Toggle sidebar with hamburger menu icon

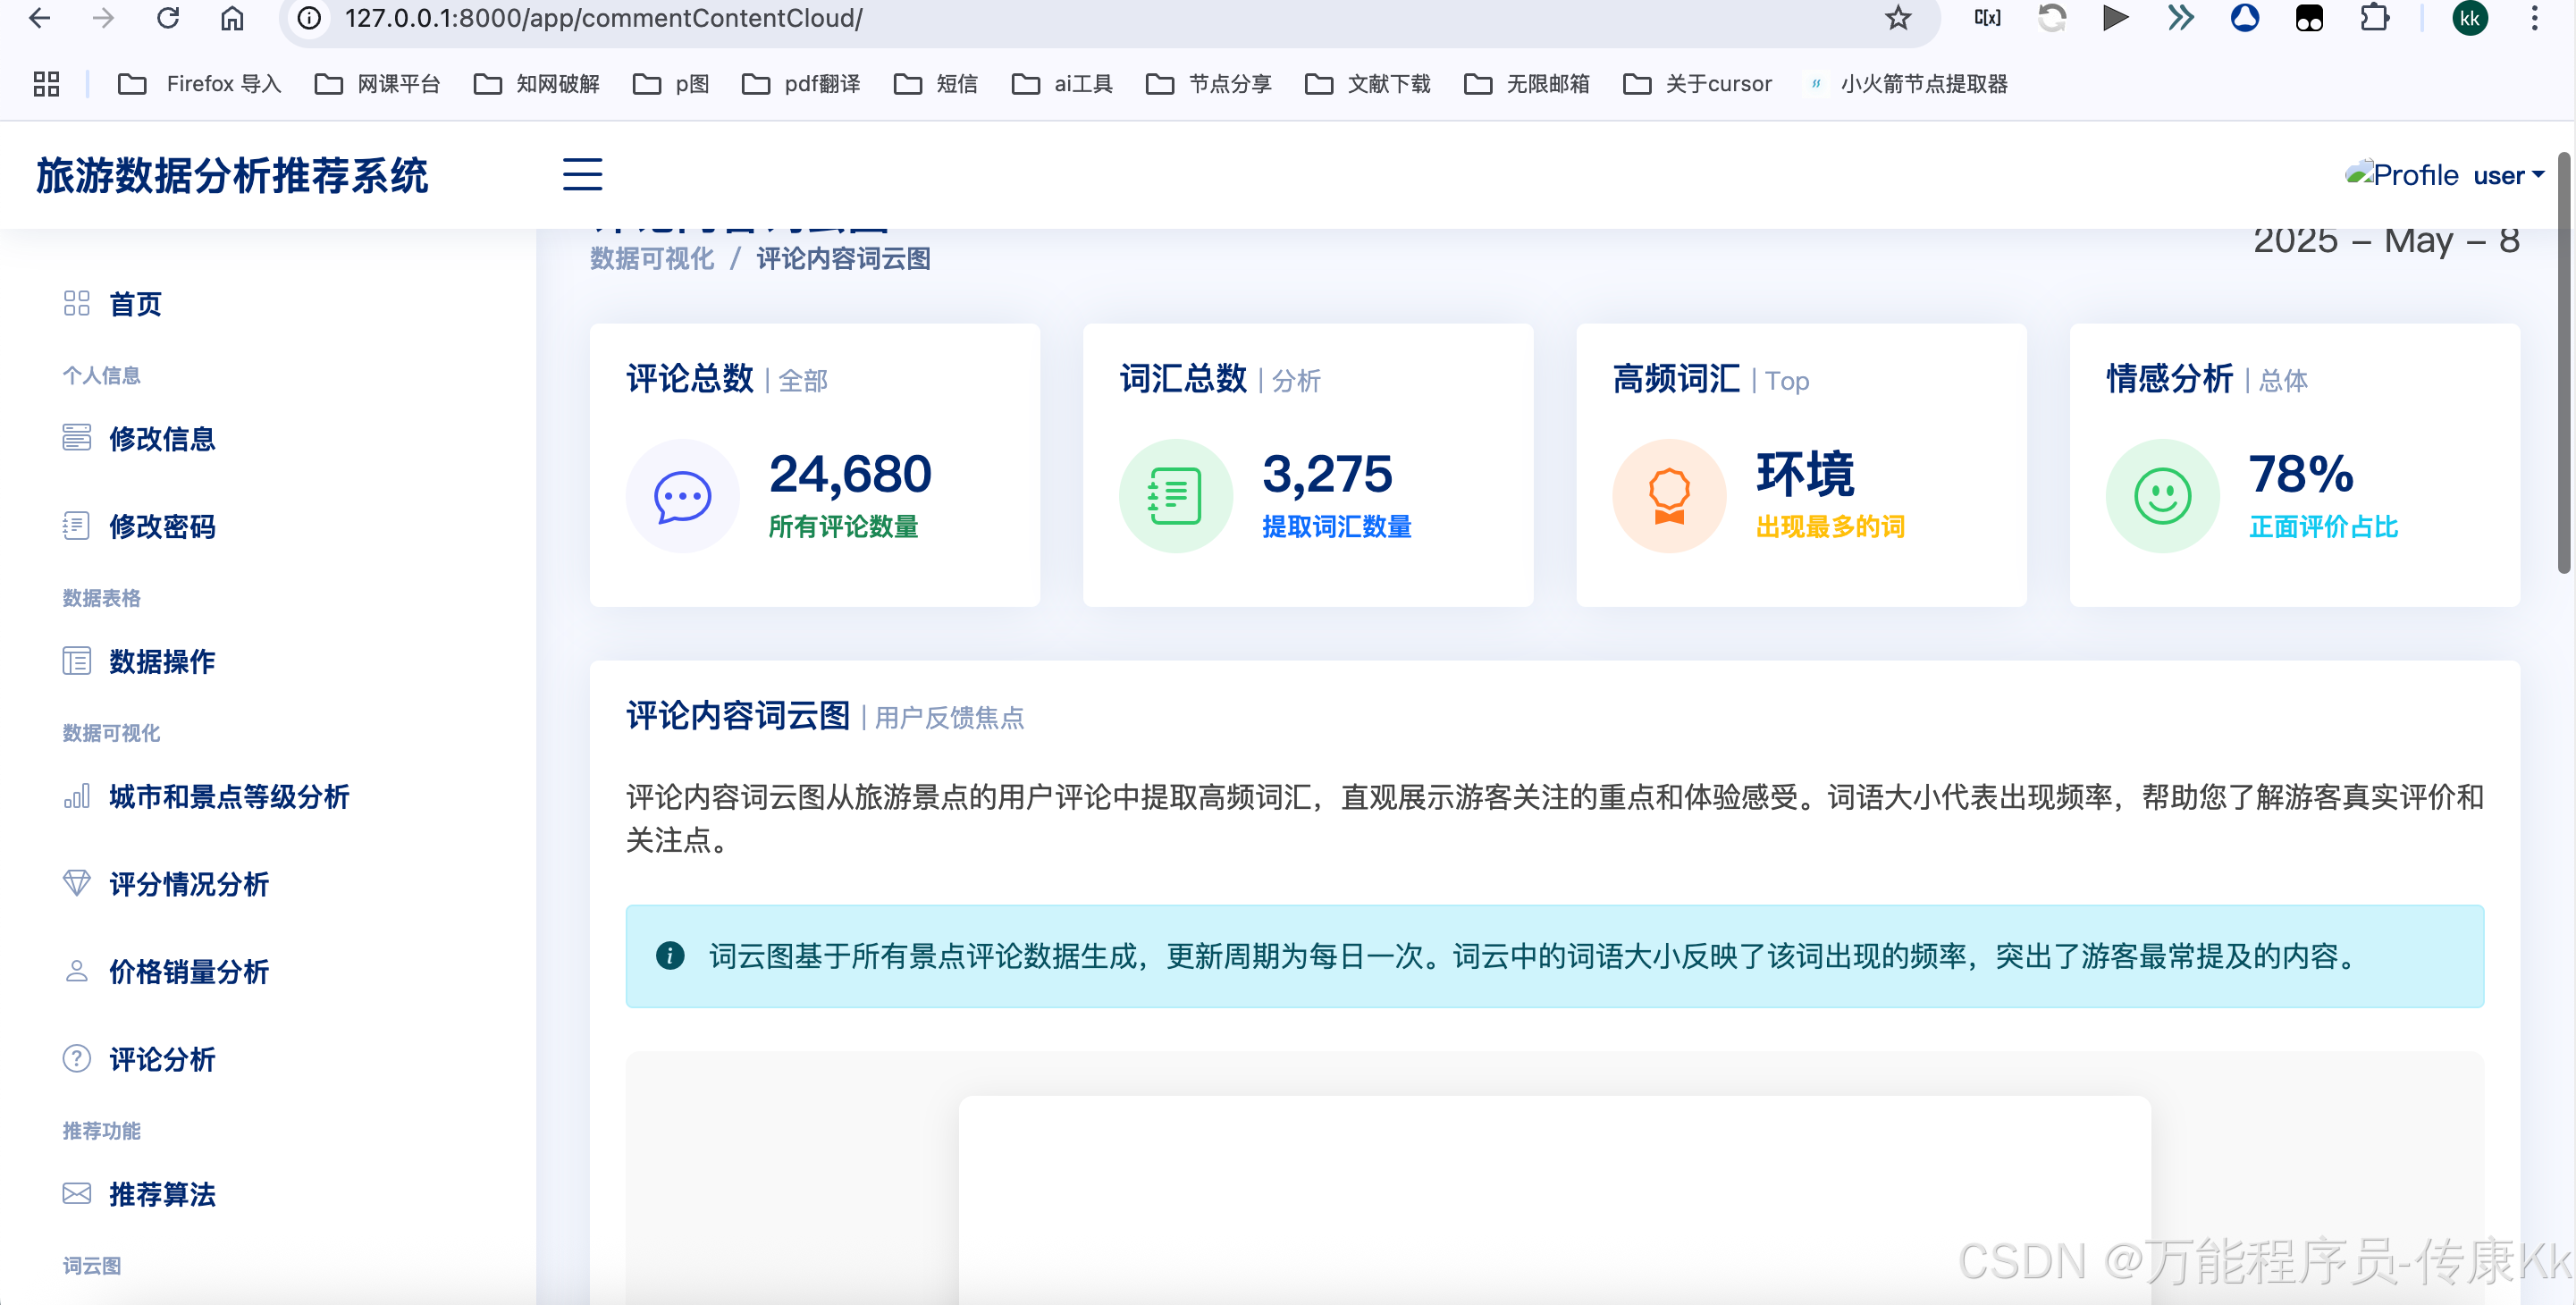[582, 174]
